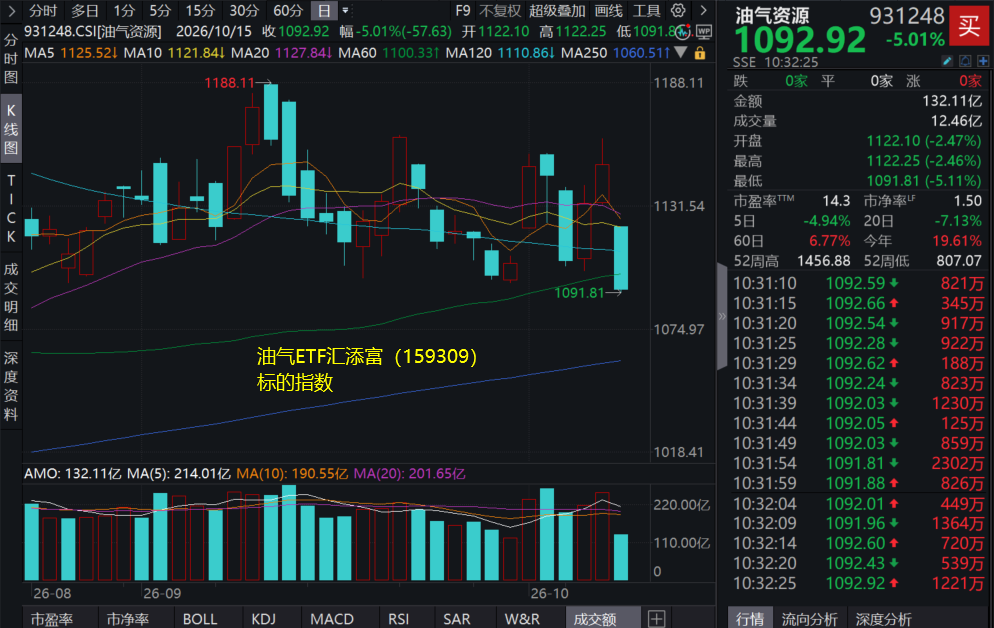This screenshot has width=994, height=628.
Task: Open the F9 deep data view
Action: (x=463, y=11)
